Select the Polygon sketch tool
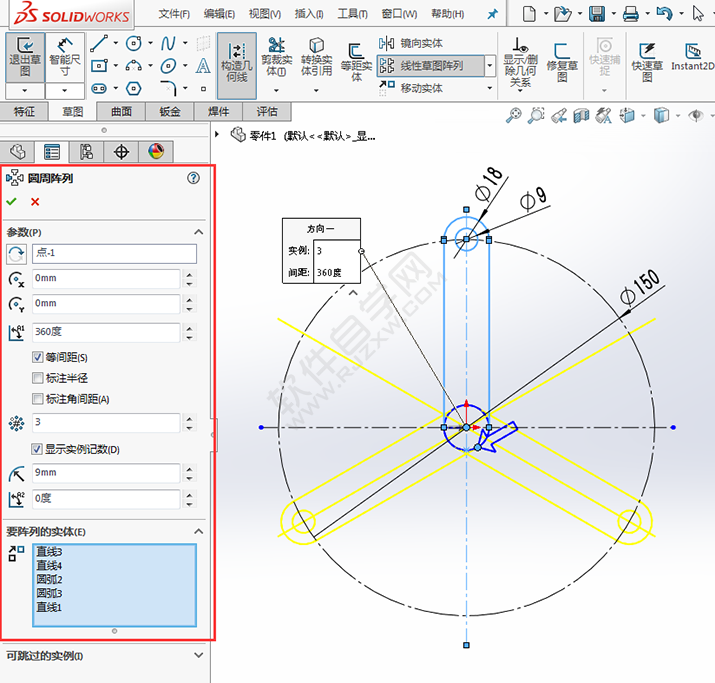This screenshot has width=715, height=683. pyautogui.click(x=134, y=88)
